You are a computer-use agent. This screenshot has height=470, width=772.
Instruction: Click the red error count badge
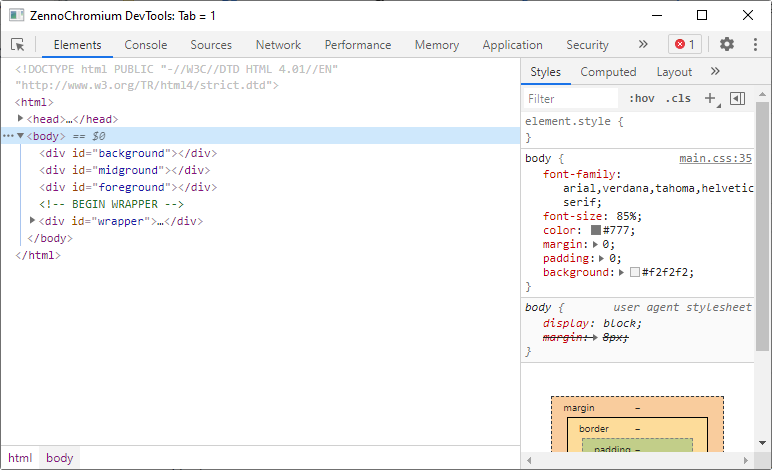[x=685, y=45]
